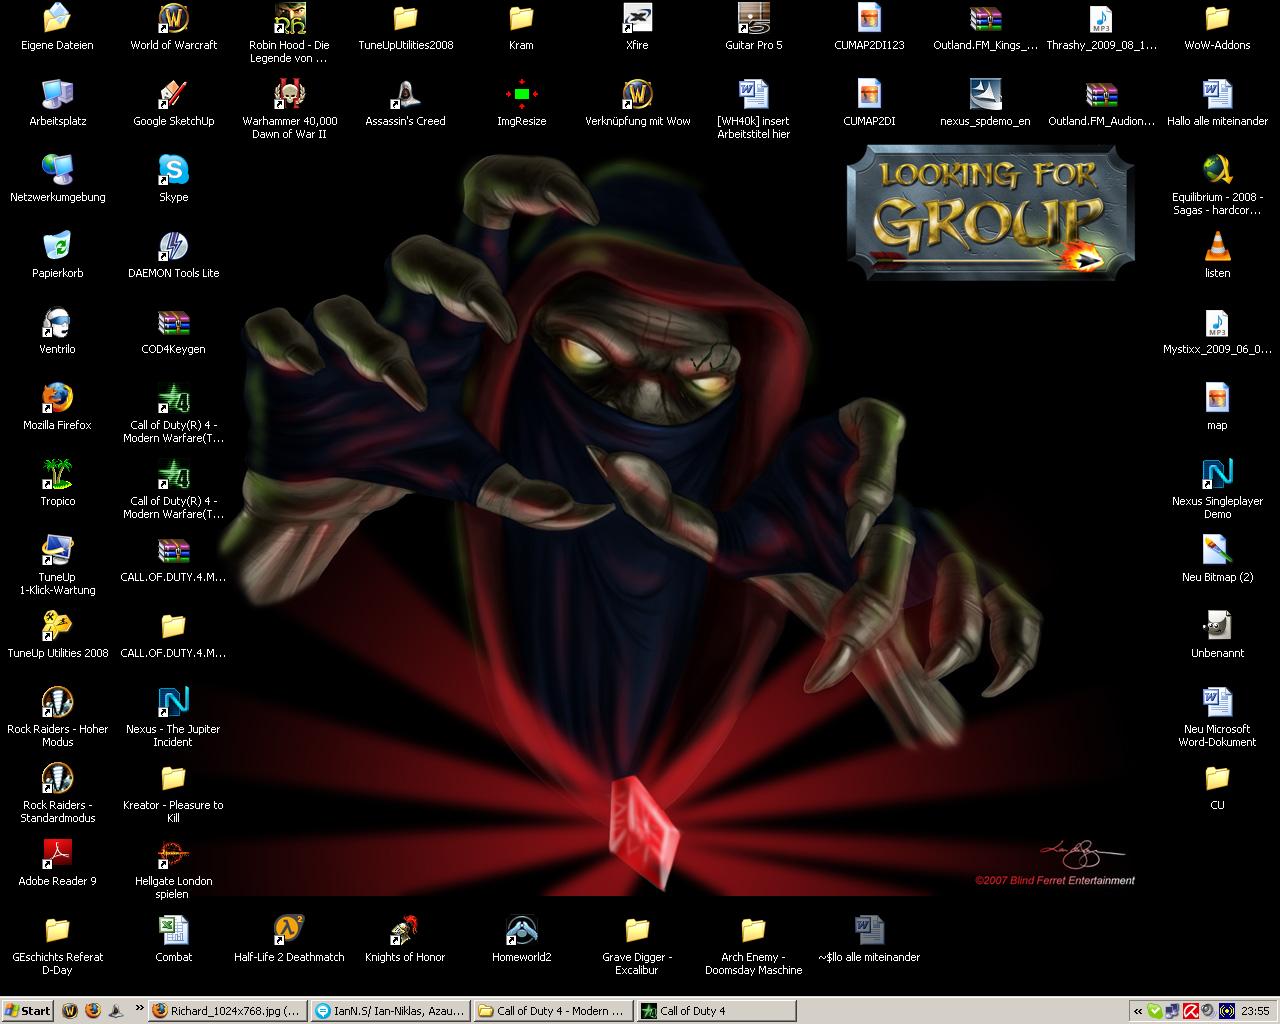Click the VLC 'listen' media file
1280x1024 pixels.
coord(1217,247)
